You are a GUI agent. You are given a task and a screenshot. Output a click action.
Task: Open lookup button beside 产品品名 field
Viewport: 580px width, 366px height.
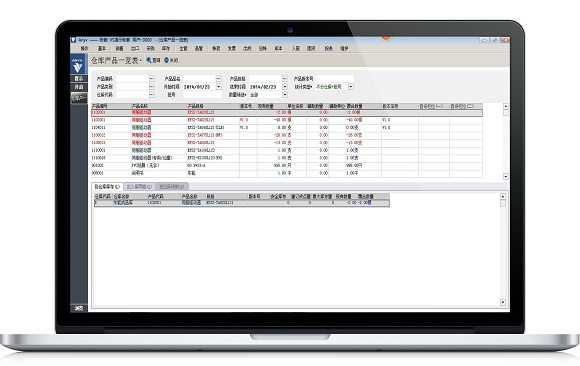point(219,78)
